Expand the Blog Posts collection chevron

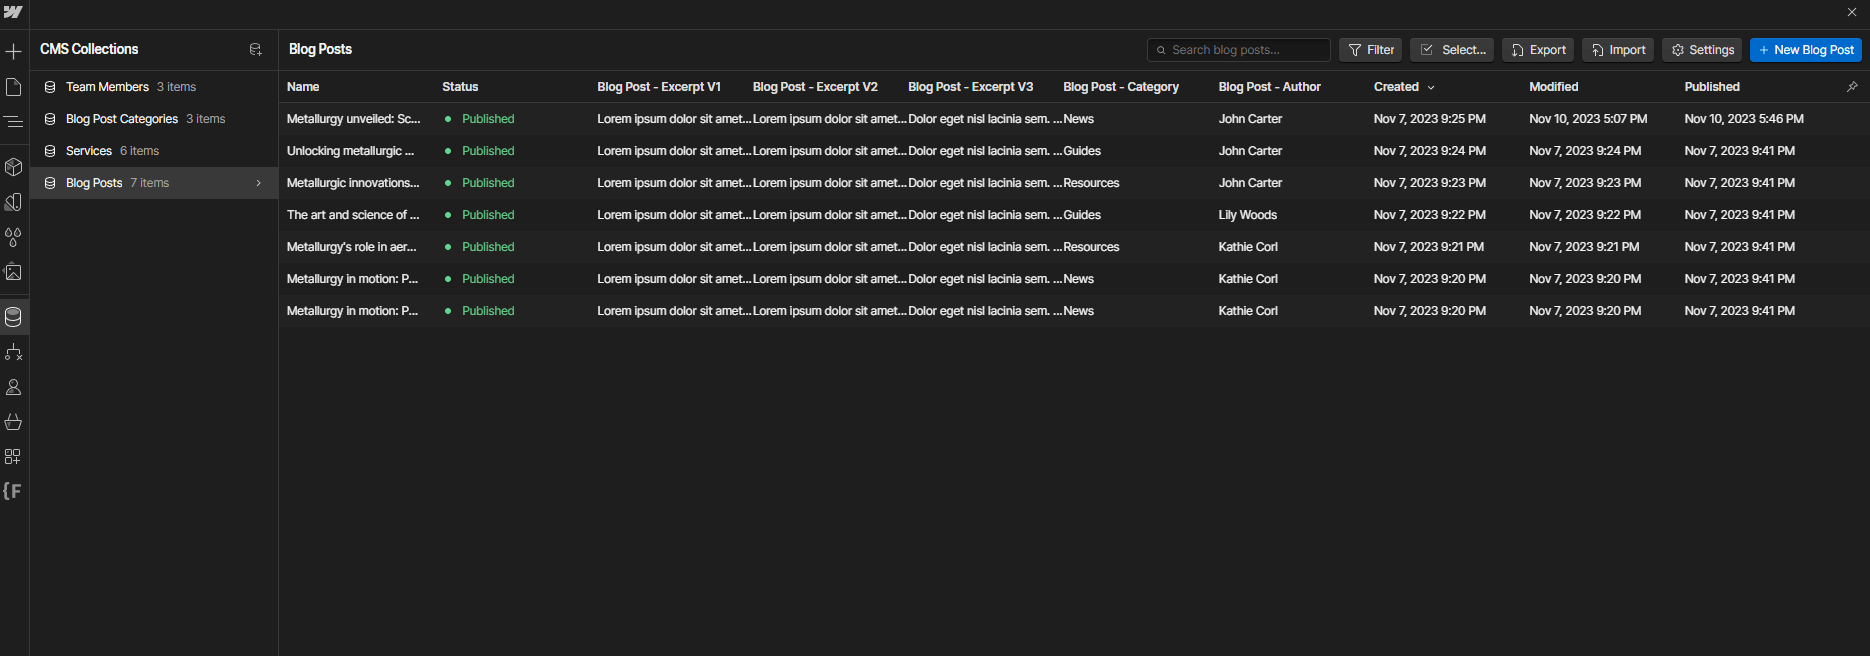click(258, 183)
